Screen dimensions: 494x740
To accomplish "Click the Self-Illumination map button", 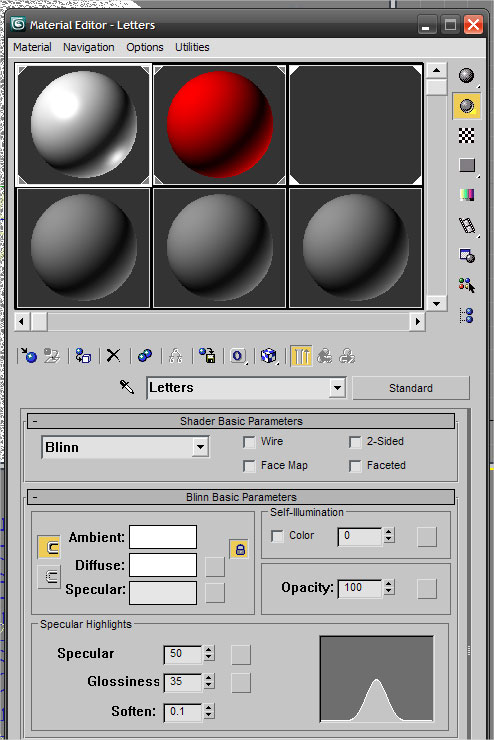I will [427, 537].
